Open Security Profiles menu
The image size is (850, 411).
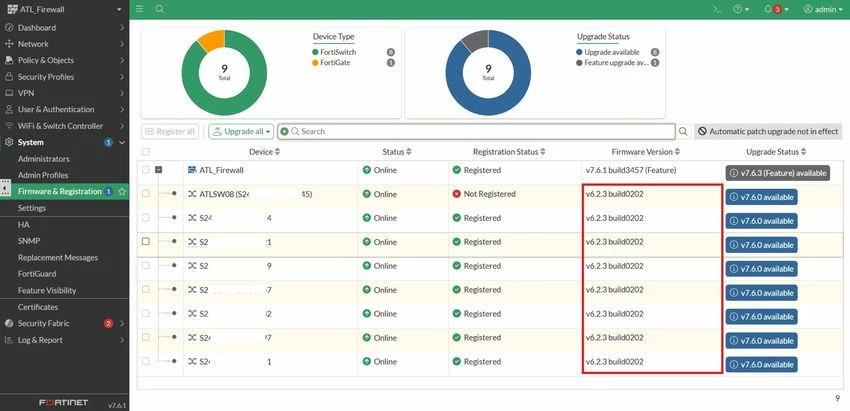[x=65, y=77]
